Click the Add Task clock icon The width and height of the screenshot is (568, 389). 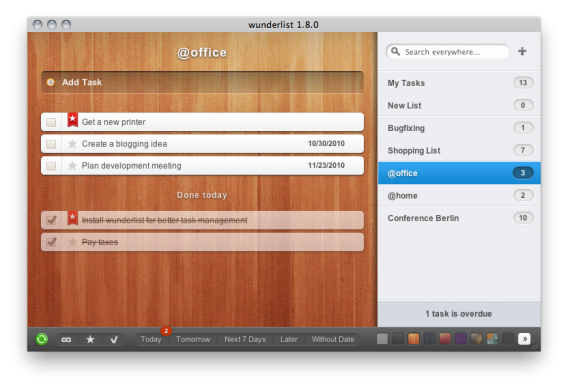[51, 82]
